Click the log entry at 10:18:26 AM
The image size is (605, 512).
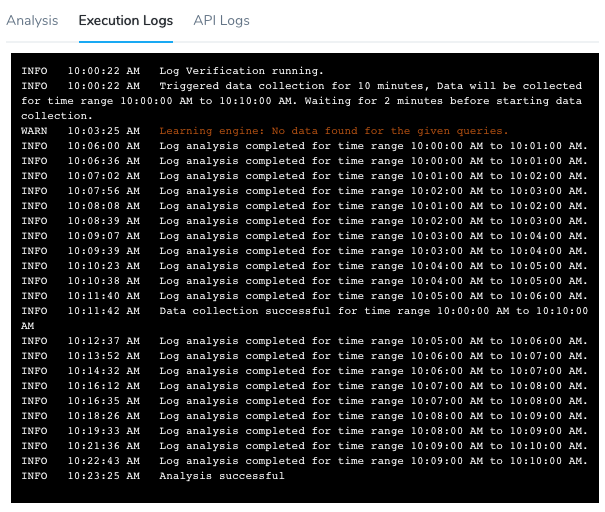304,416
